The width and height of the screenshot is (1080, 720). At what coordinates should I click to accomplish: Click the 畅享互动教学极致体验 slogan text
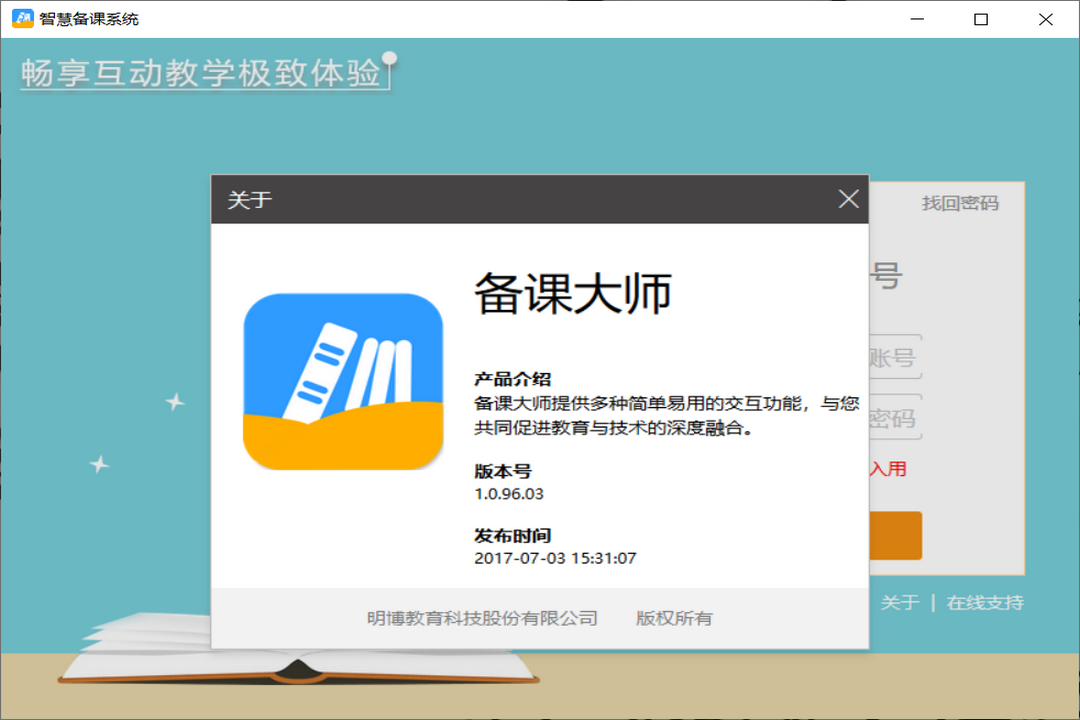203,72
